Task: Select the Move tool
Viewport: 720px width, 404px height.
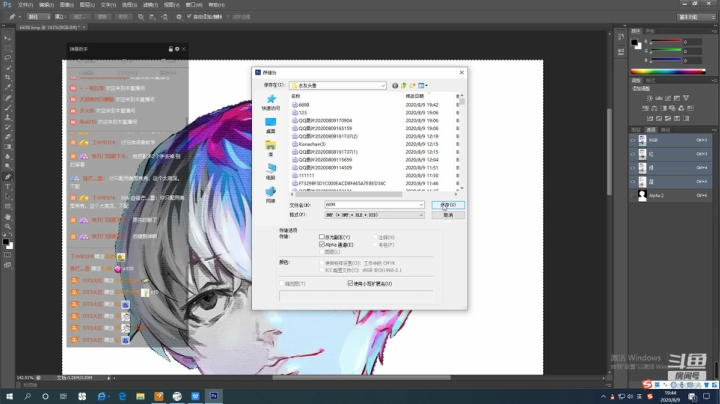Action: click(7, 38)
